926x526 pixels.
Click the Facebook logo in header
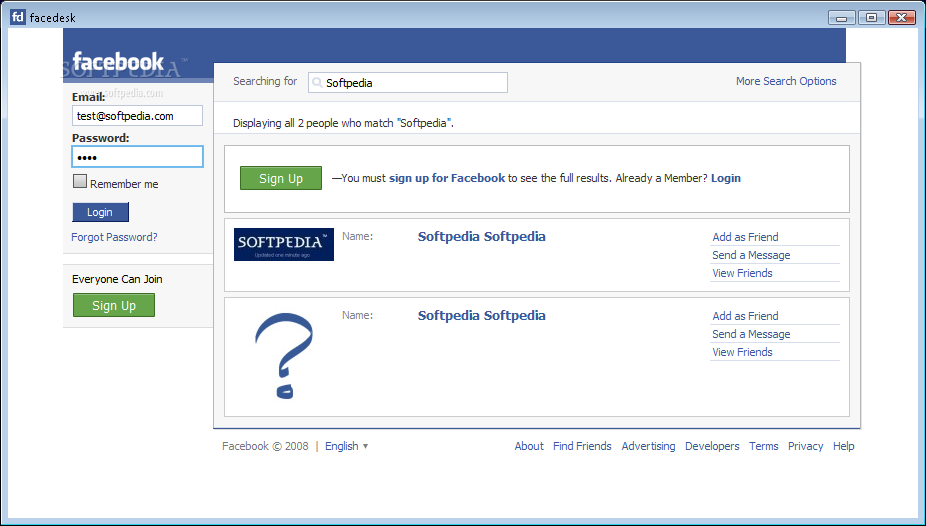[x=118, y=62]
